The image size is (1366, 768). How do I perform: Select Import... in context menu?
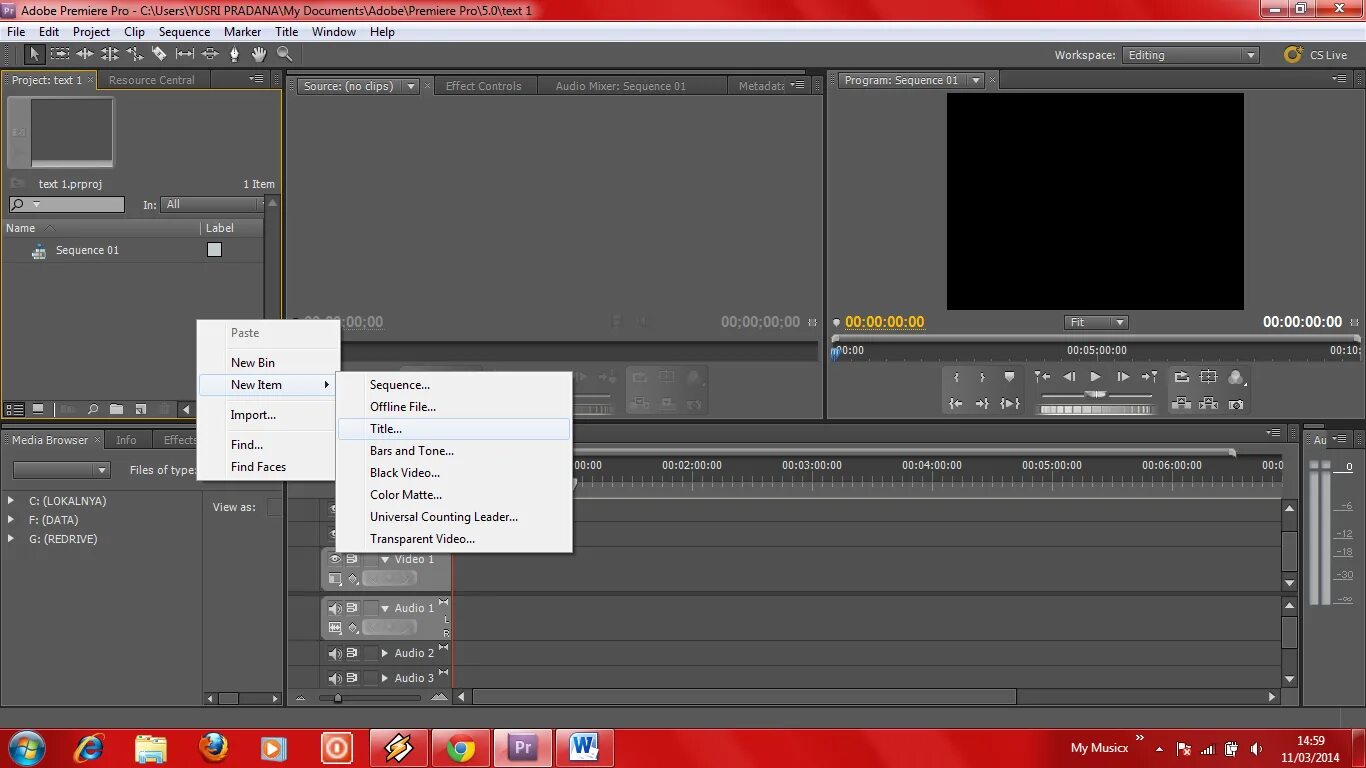(268, 415)
